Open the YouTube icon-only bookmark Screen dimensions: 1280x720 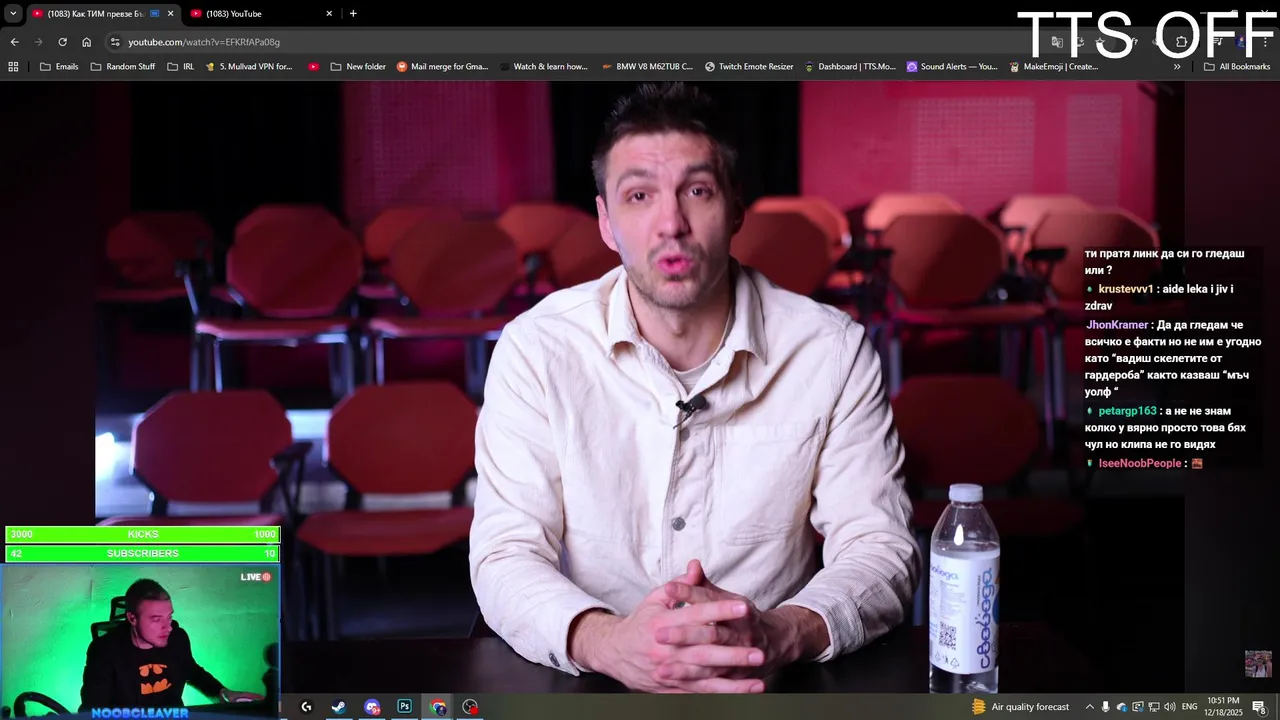pos(314,67)
